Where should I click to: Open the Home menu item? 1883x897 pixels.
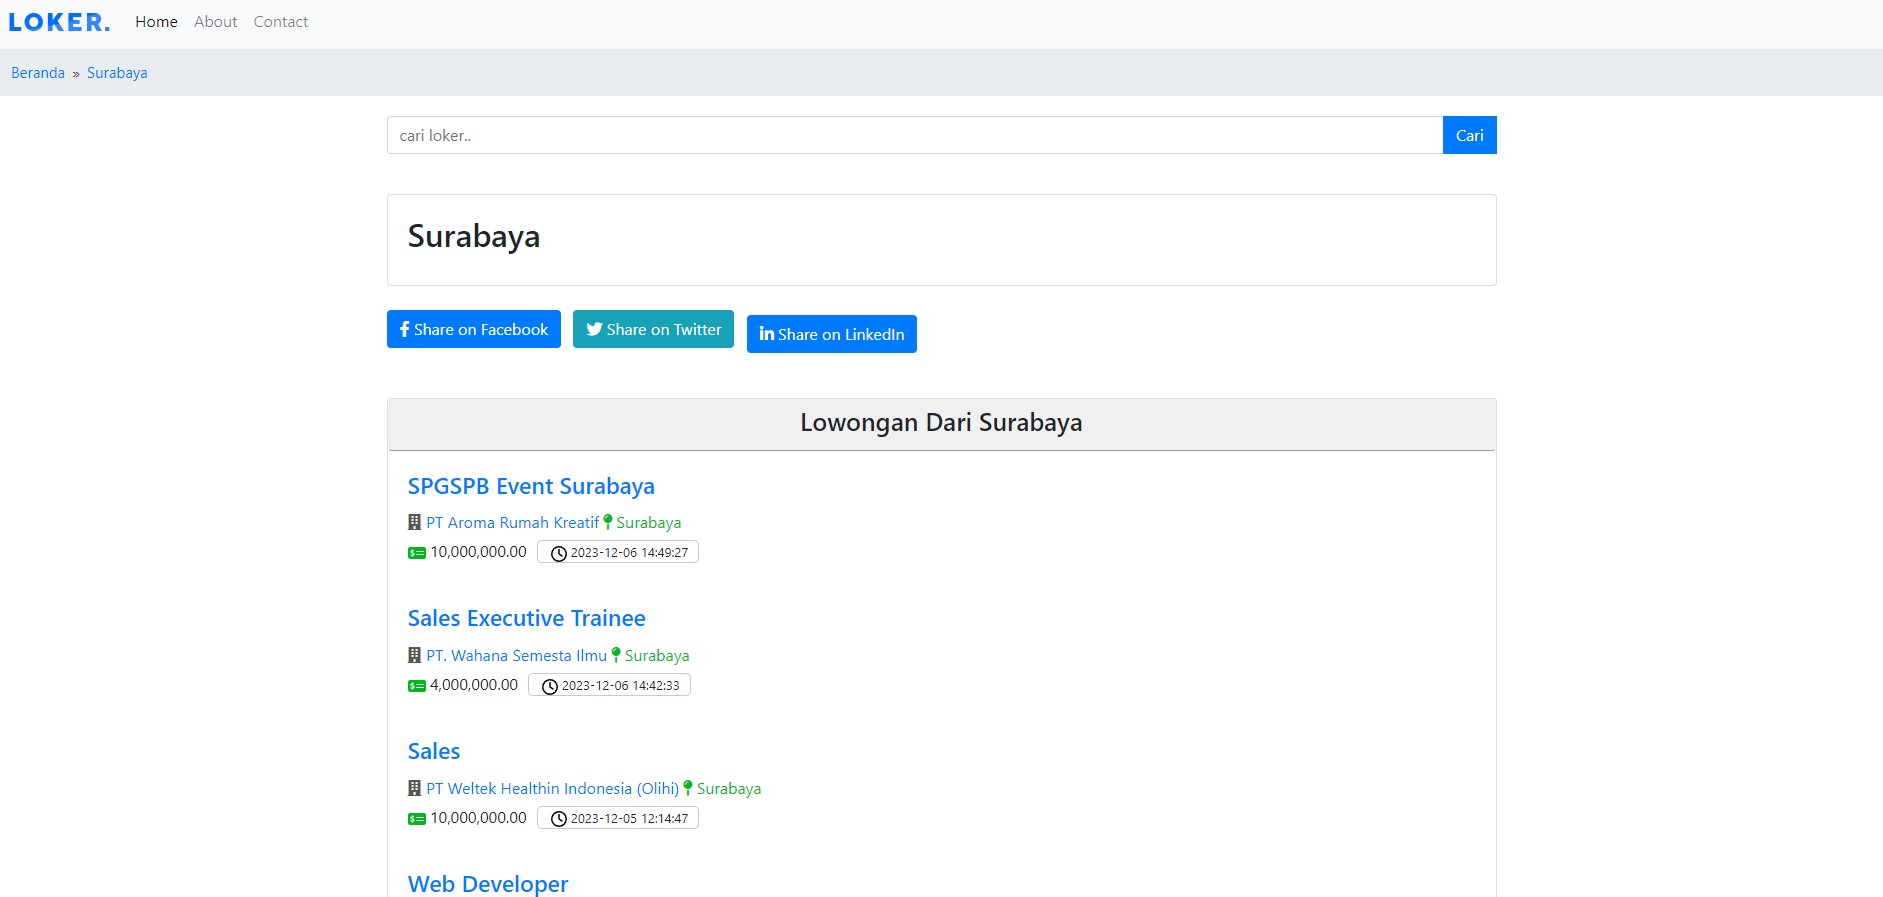156,22
